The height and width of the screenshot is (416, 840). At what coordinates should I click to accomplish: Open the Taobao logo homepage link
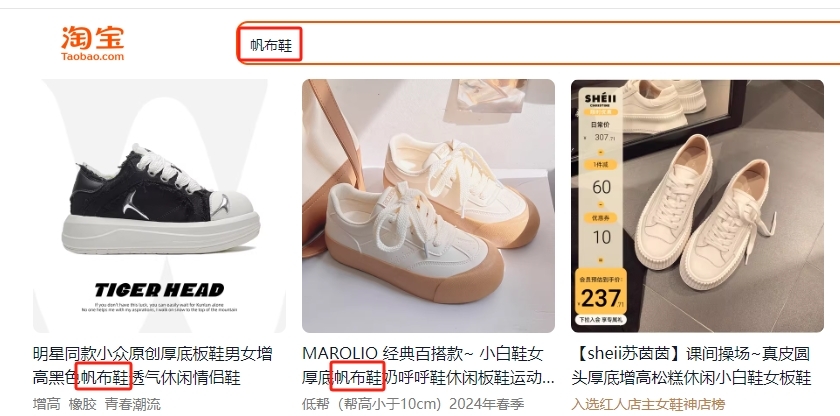click(x=93, y=43)
